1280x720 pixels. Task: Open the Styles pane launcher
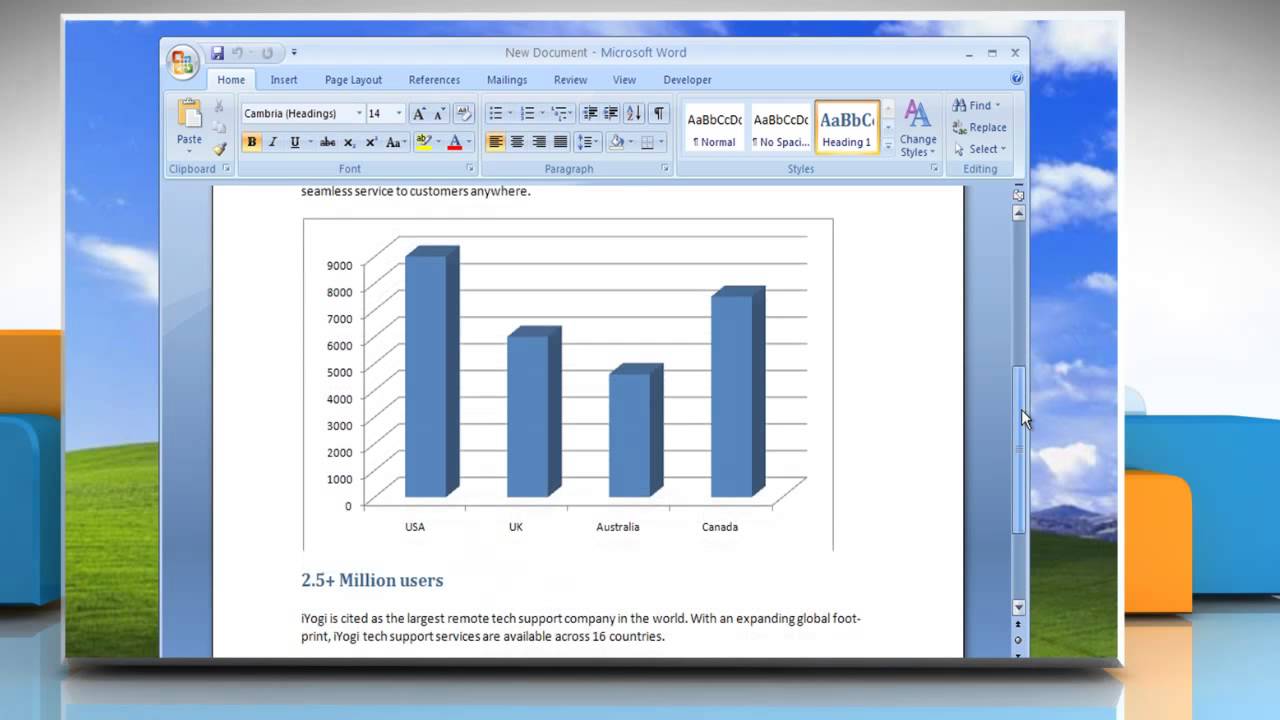(935, 169)
